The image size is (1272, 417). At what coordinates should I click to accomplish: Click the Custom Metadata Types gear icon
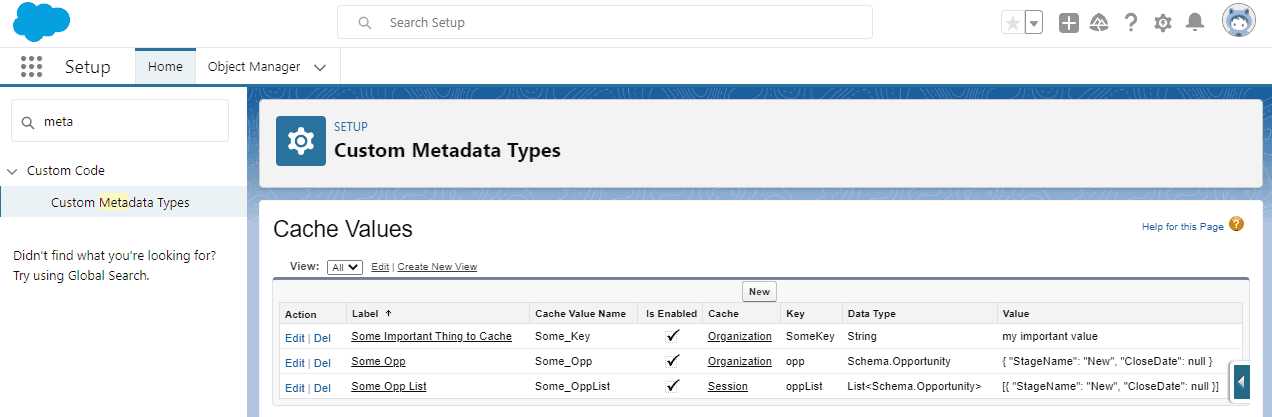coord(301,141)
